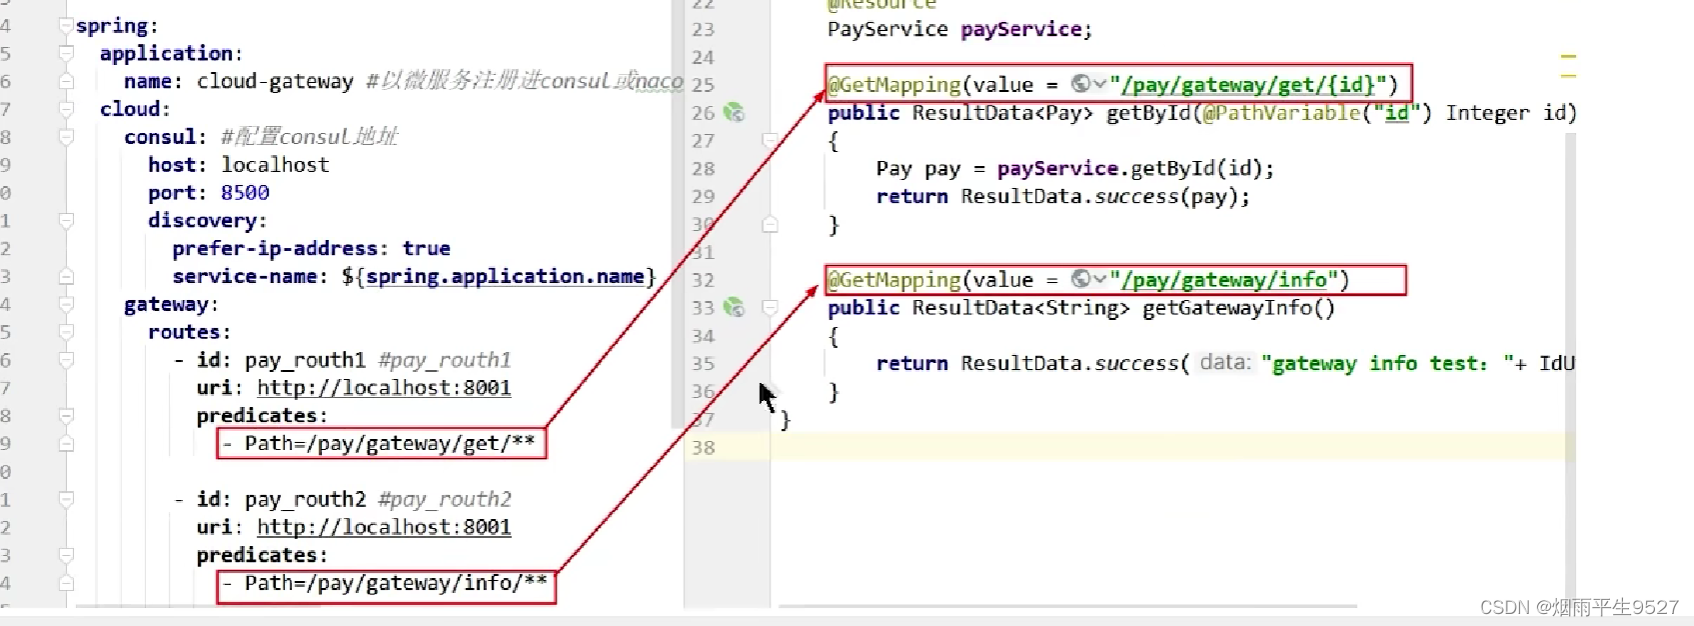Click the "id: pay_routh2" entry
This screenshot has height=626, width=1694.
(x=281, y=499)
